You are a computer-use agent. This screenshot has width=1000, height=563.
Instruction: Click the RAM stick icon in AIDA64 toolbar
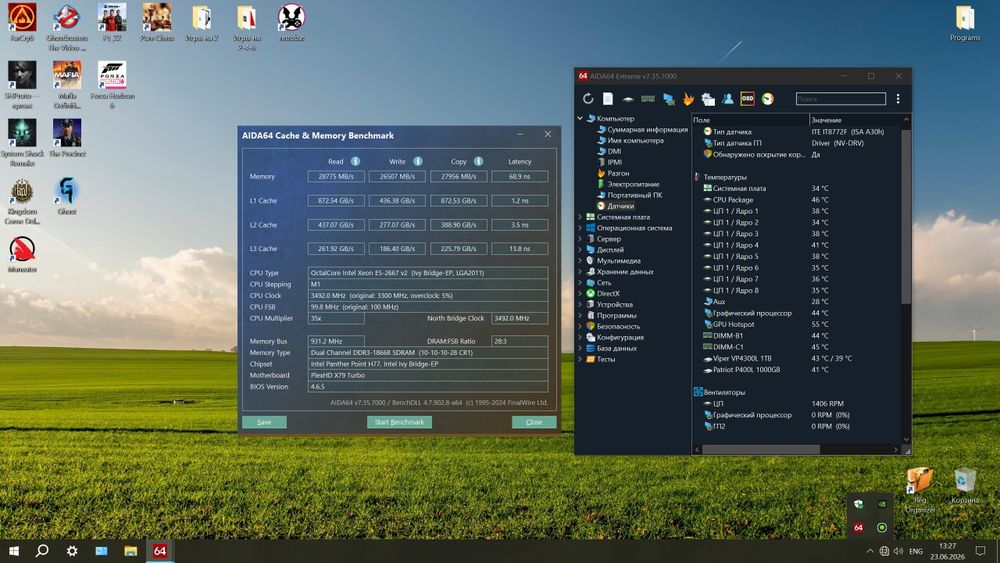648,99
